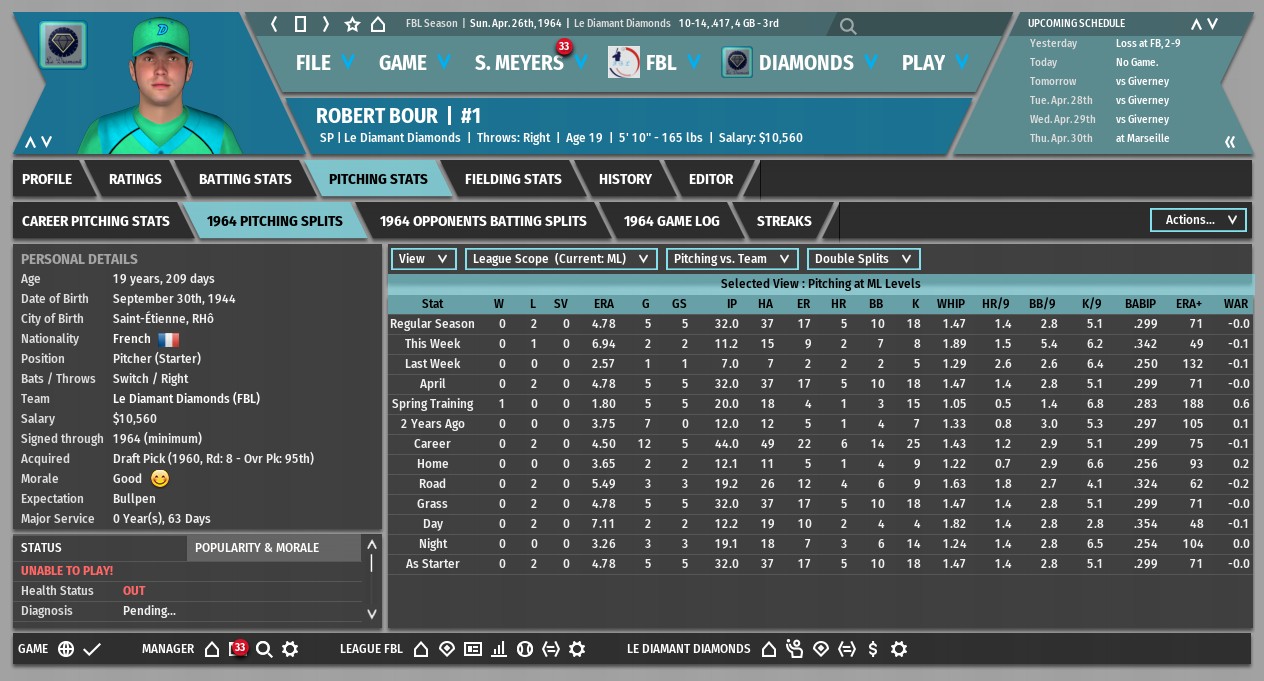This screenshot has height=681, width=1264.
Task: Click the home icon in top navigation
Action: (378, 24)
